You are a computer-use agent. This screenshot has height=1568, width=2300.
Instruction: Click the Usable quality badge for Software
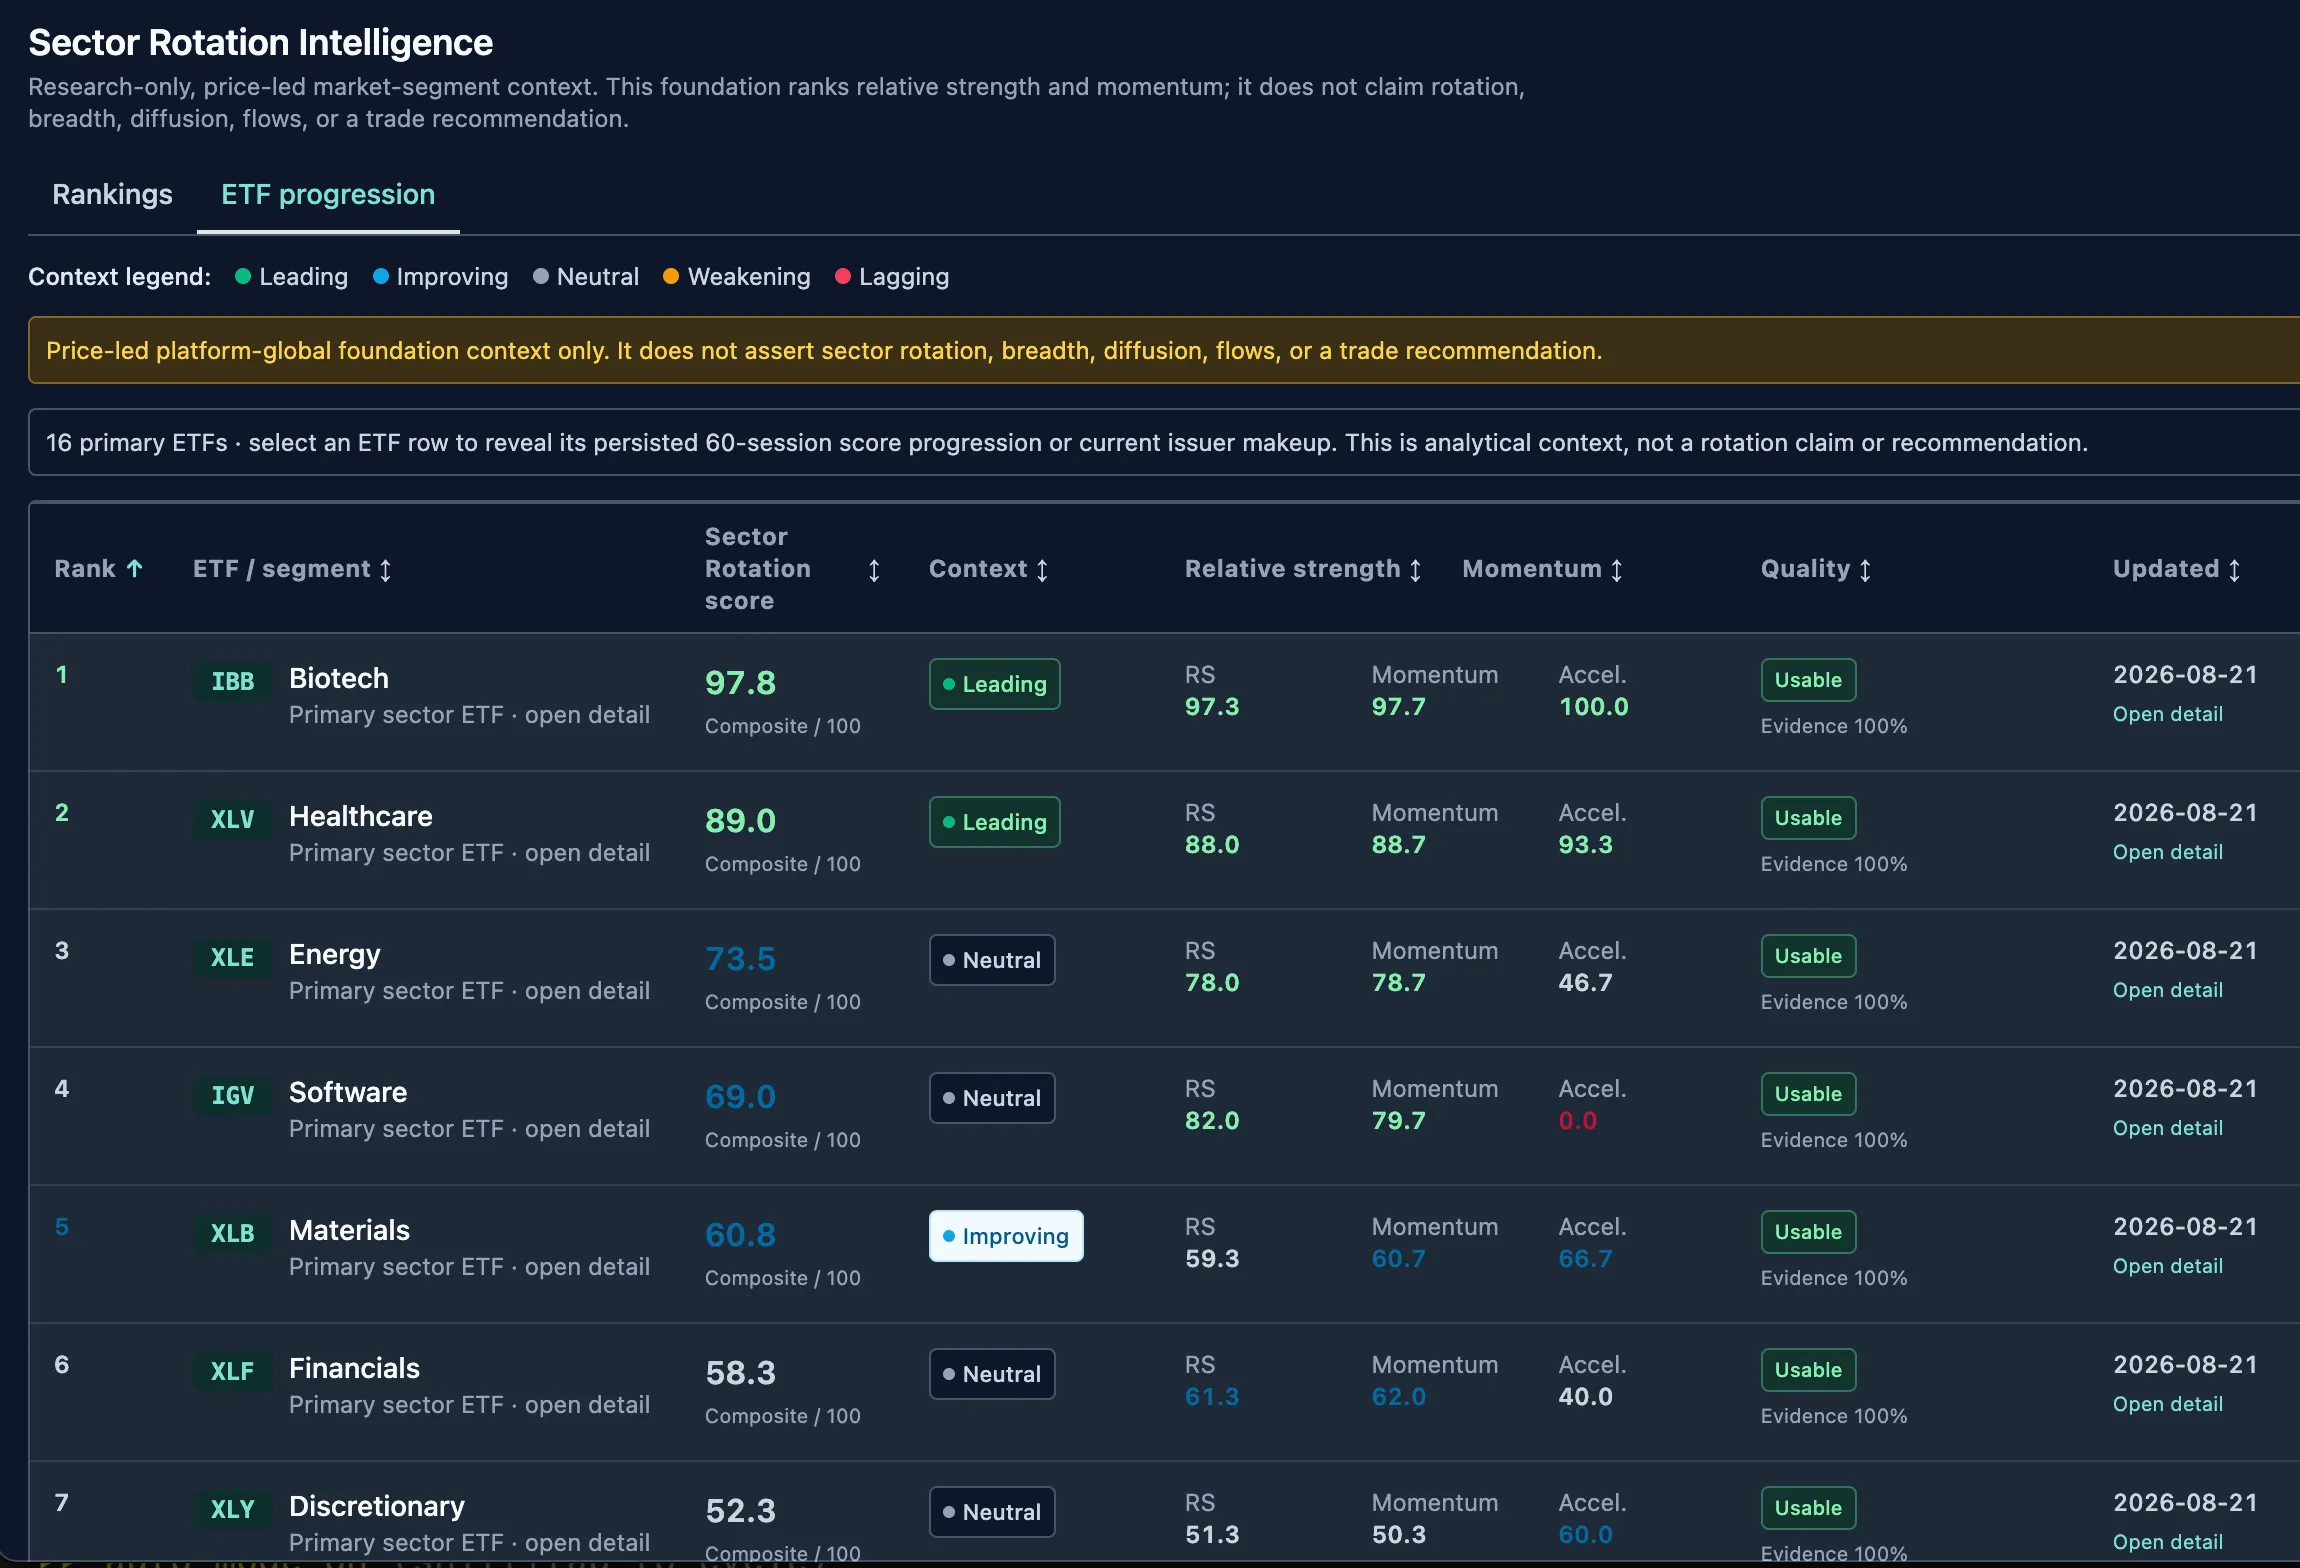coord(1808,1094)
